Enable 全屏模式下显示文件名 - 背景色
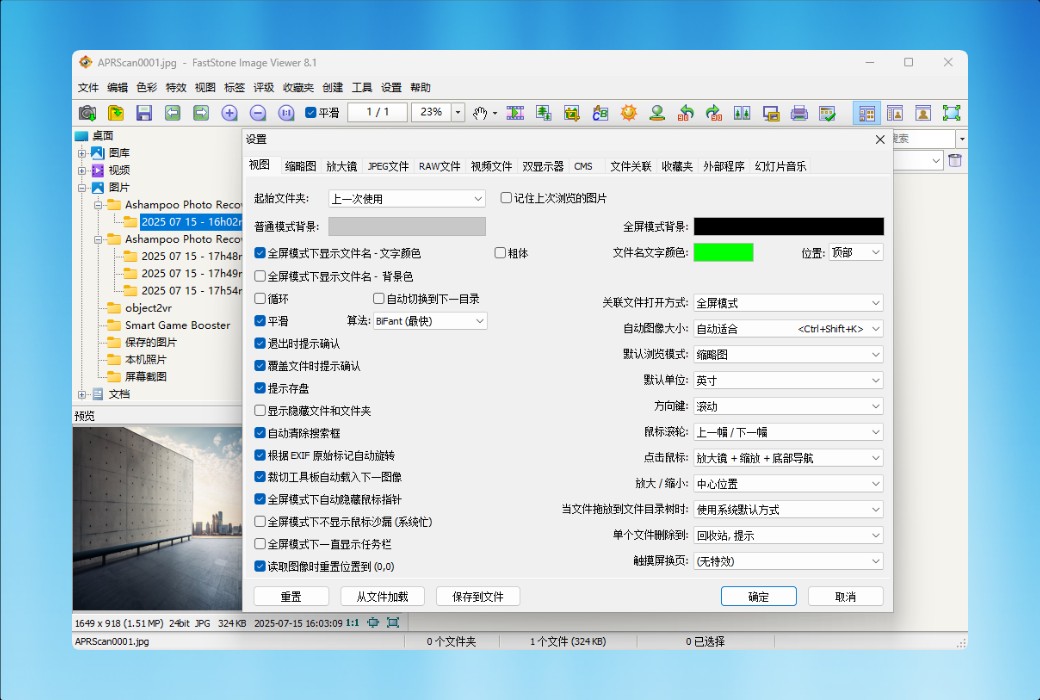The height and width of the screenshot is (700, 1040). tap(260, 276)
